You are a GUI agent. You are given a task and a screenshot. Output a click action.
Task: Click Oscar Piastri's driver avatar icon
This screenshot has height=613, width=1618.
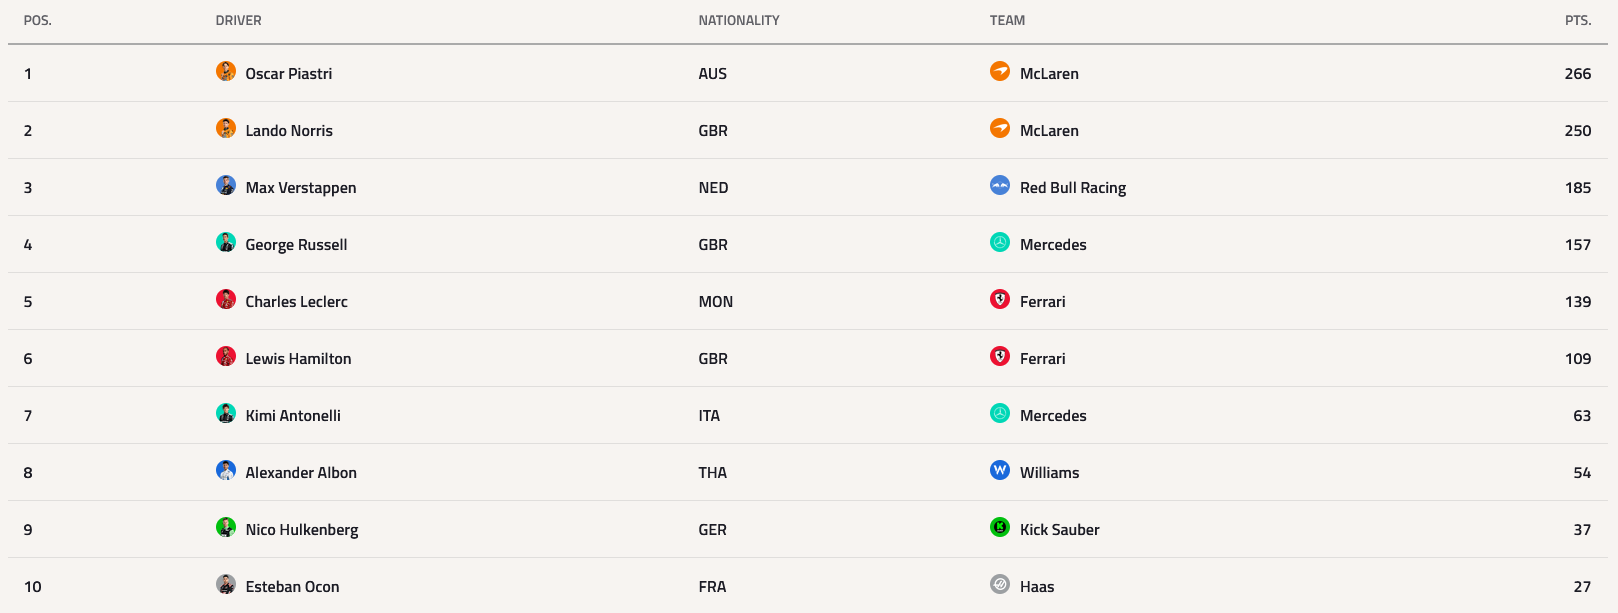click(x=226, y=71)
